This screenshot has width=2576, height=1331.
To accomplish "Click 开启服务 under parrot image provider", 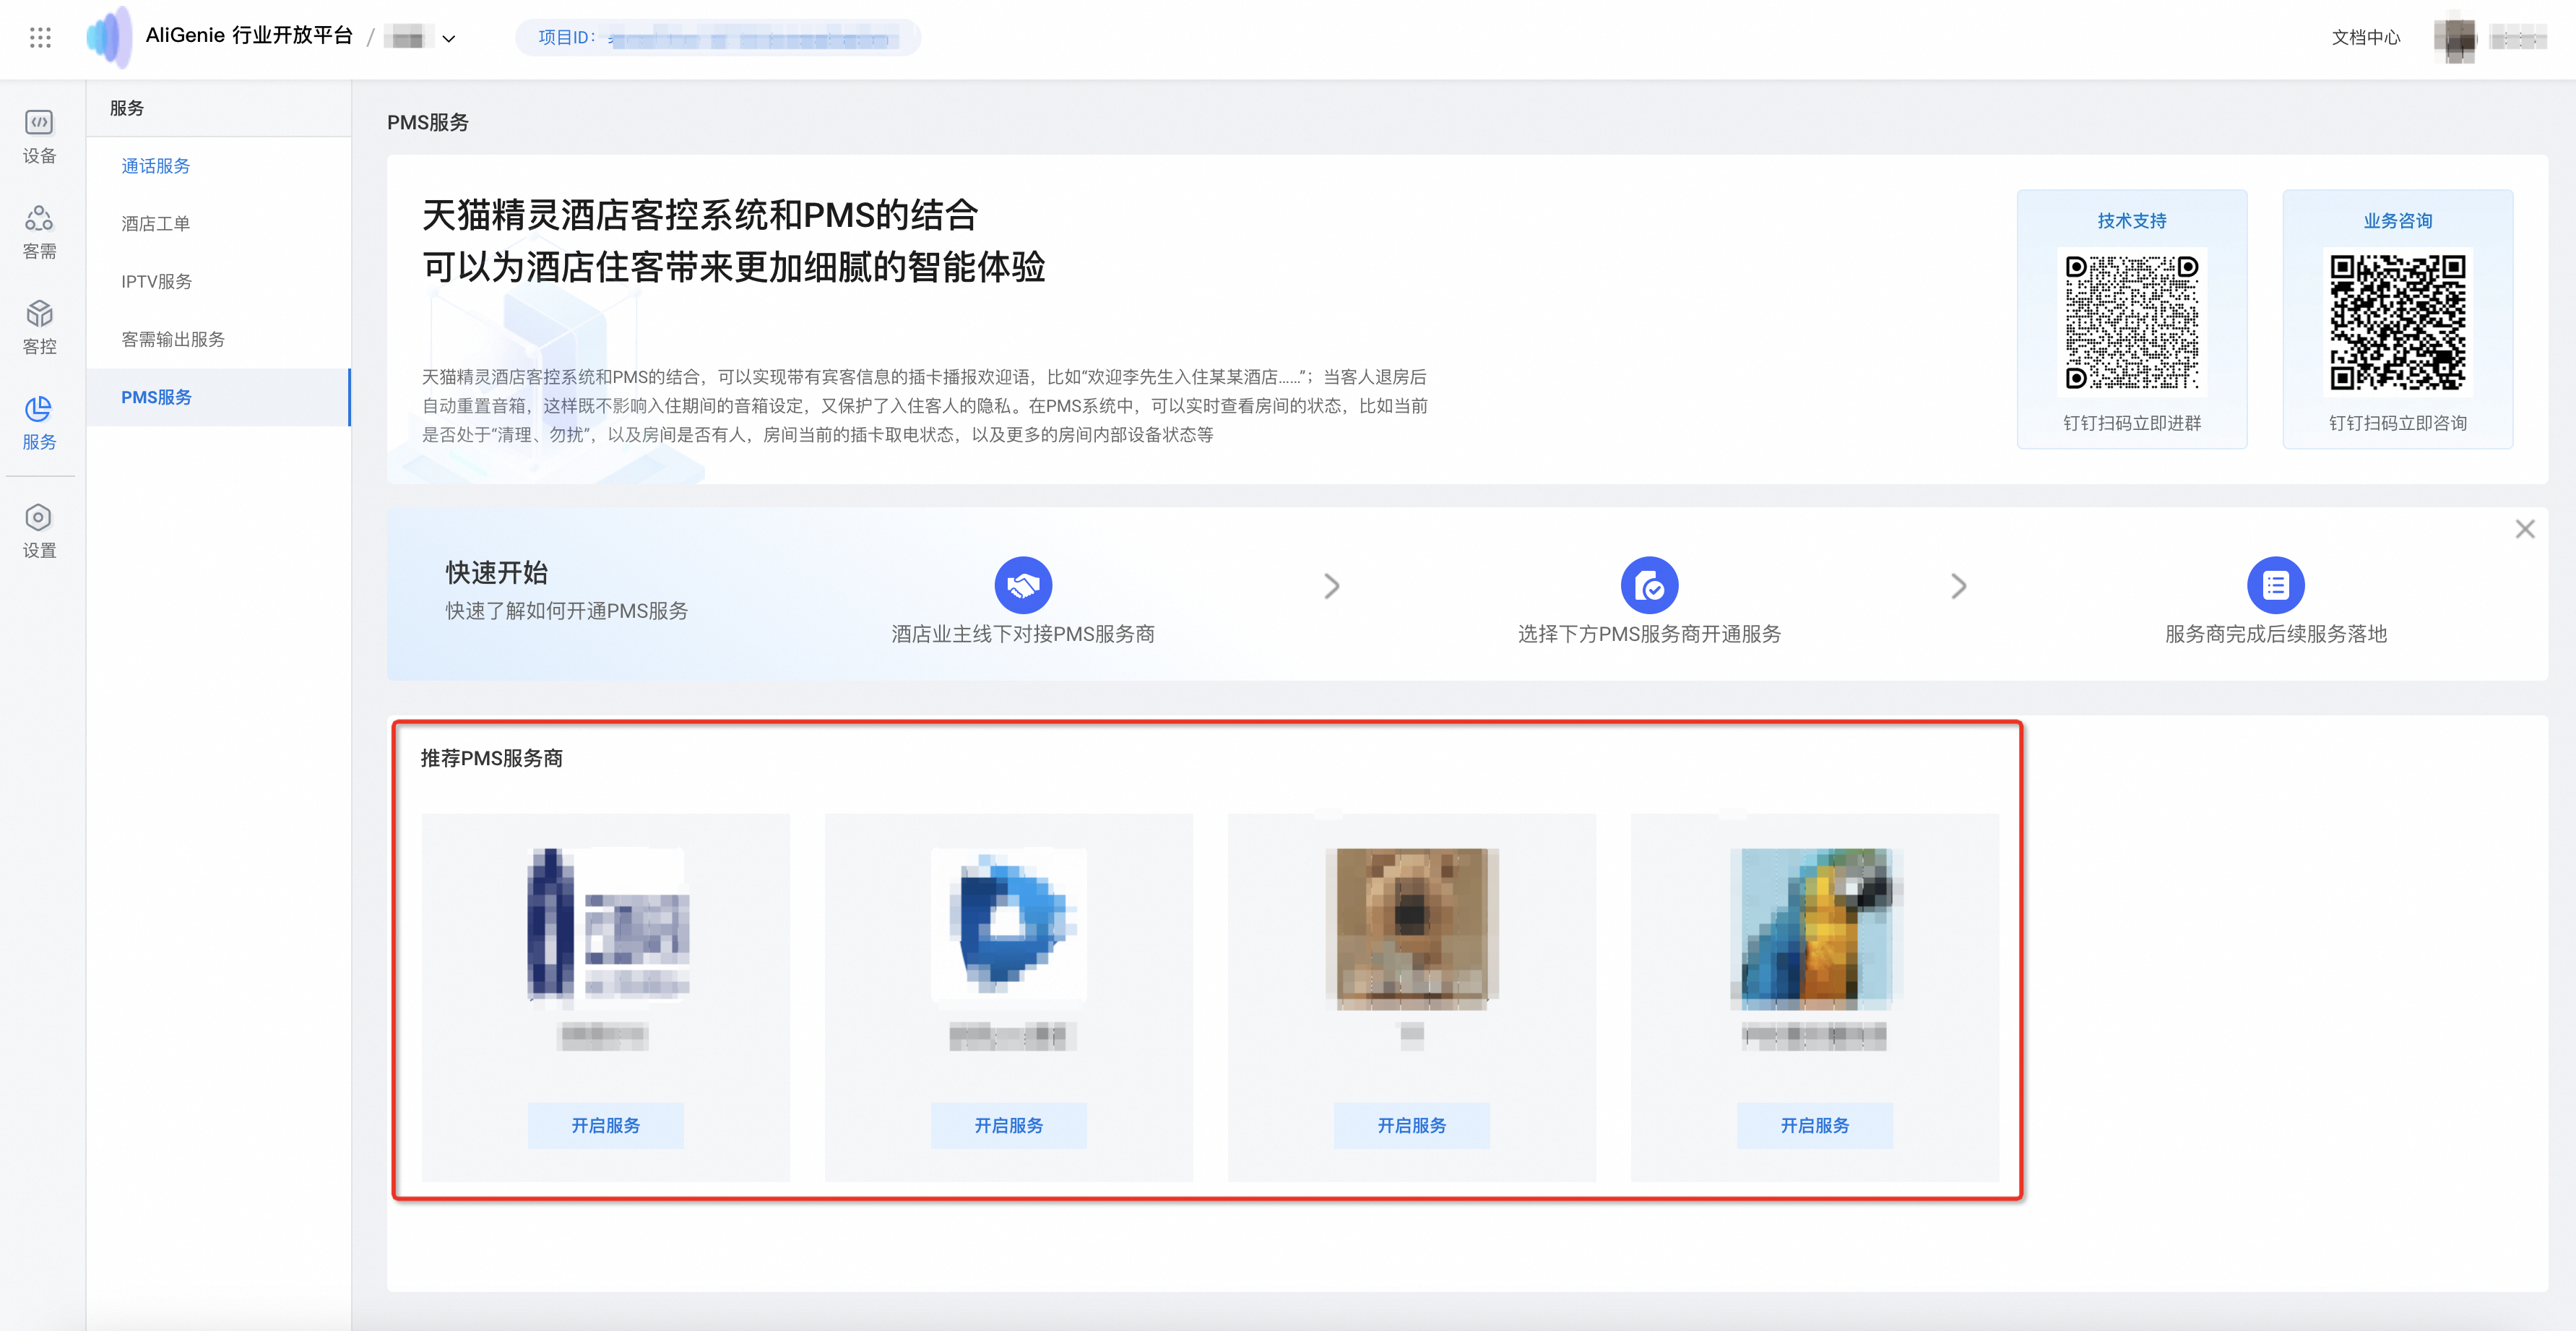I will (x=1814, y=1126).
